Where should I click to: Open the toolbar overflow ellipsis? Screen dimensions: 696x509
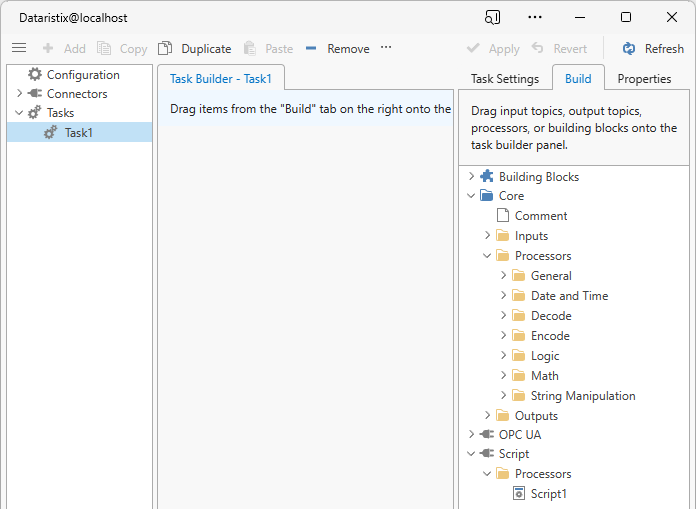(386, 48)
